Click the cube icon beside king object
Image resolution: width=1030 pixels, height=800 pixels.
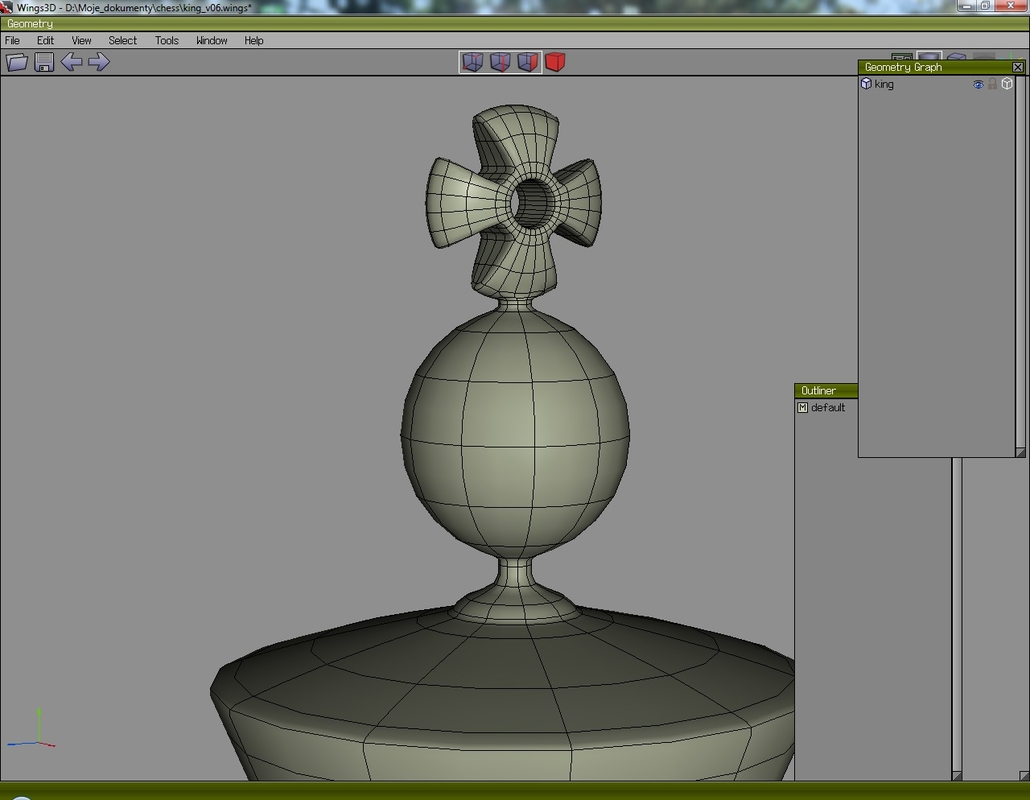tap(866, 85)
